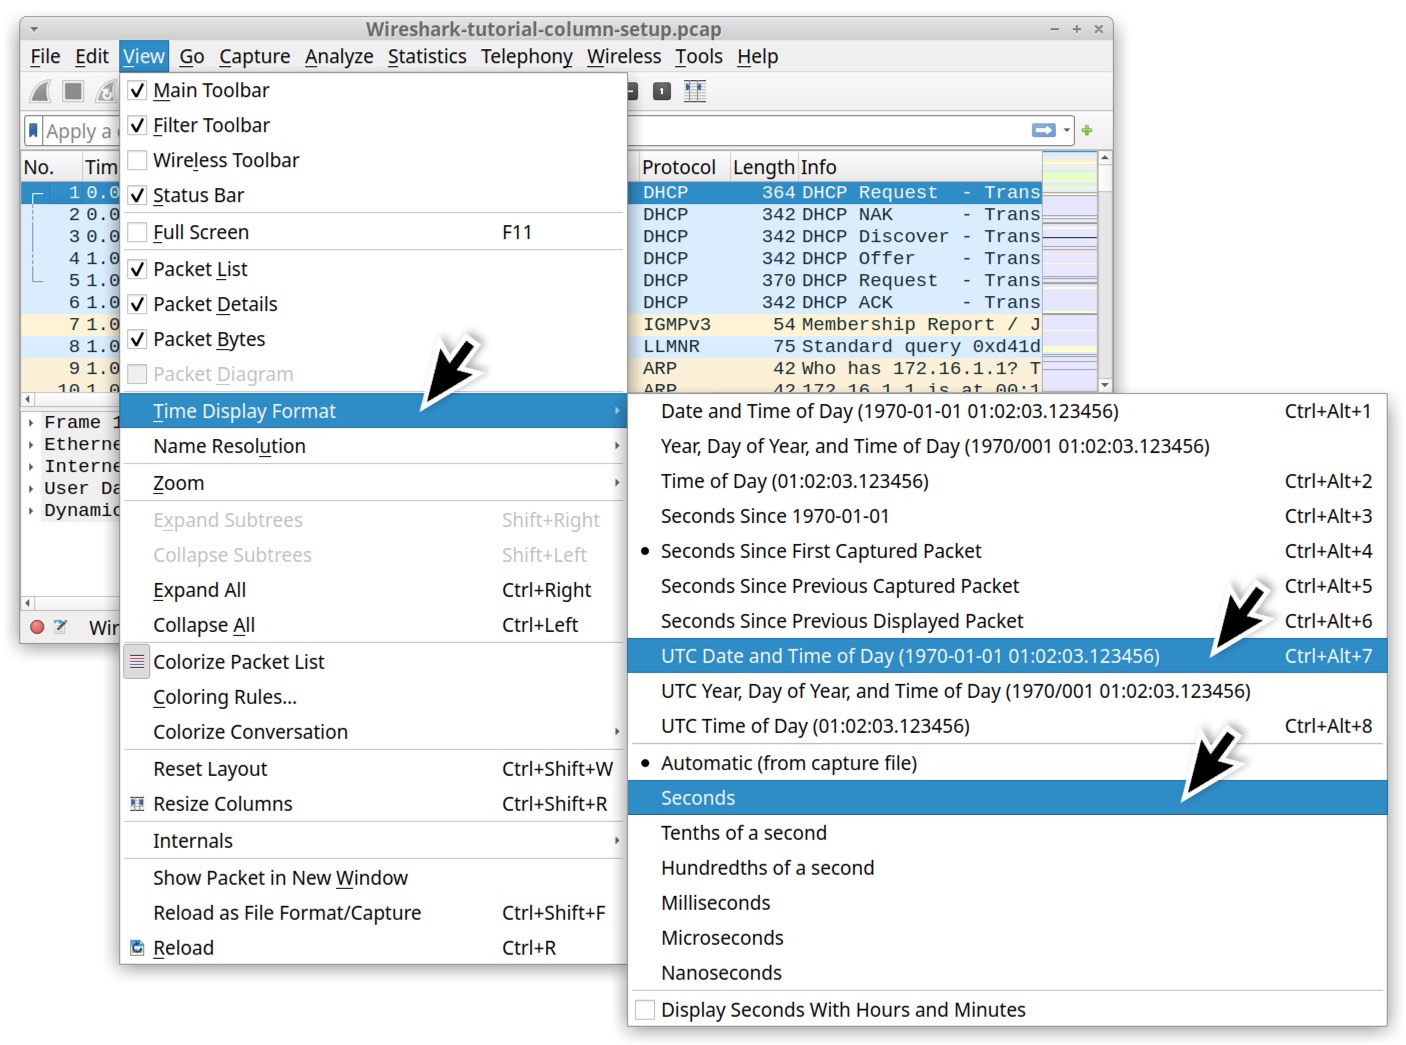Click the packet list minimap color bar
The height and width of the screenshot is (1045, 1406).
[1069, 270]
